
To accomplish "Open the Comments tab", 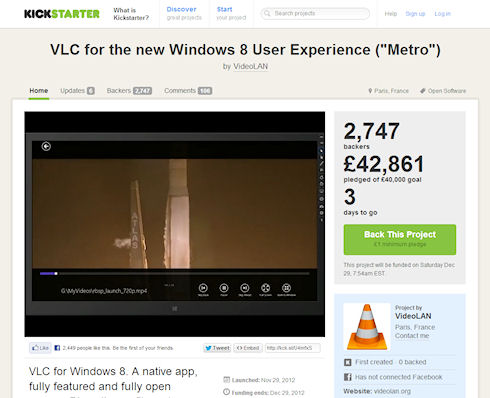I will click(188, 91).
